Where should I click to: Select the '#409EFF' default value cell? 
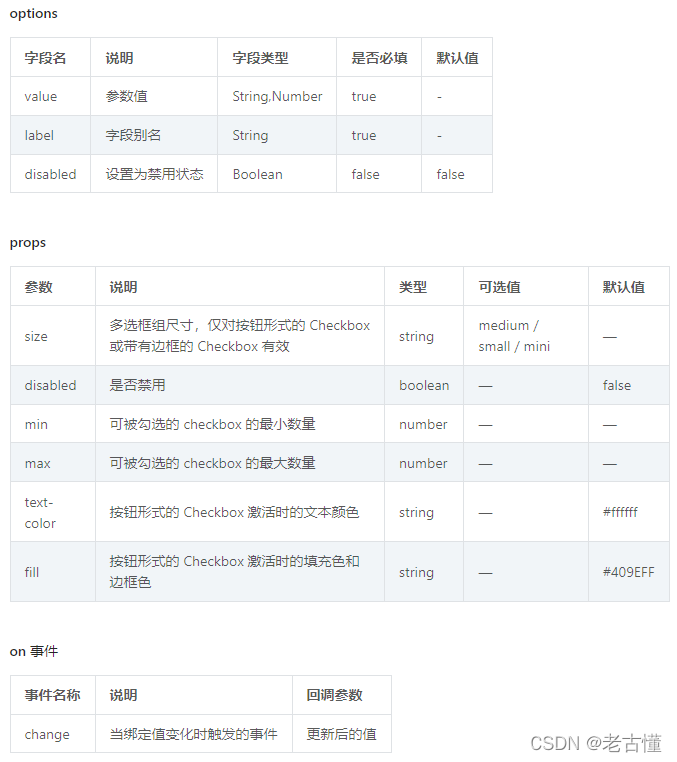point(628,572)
